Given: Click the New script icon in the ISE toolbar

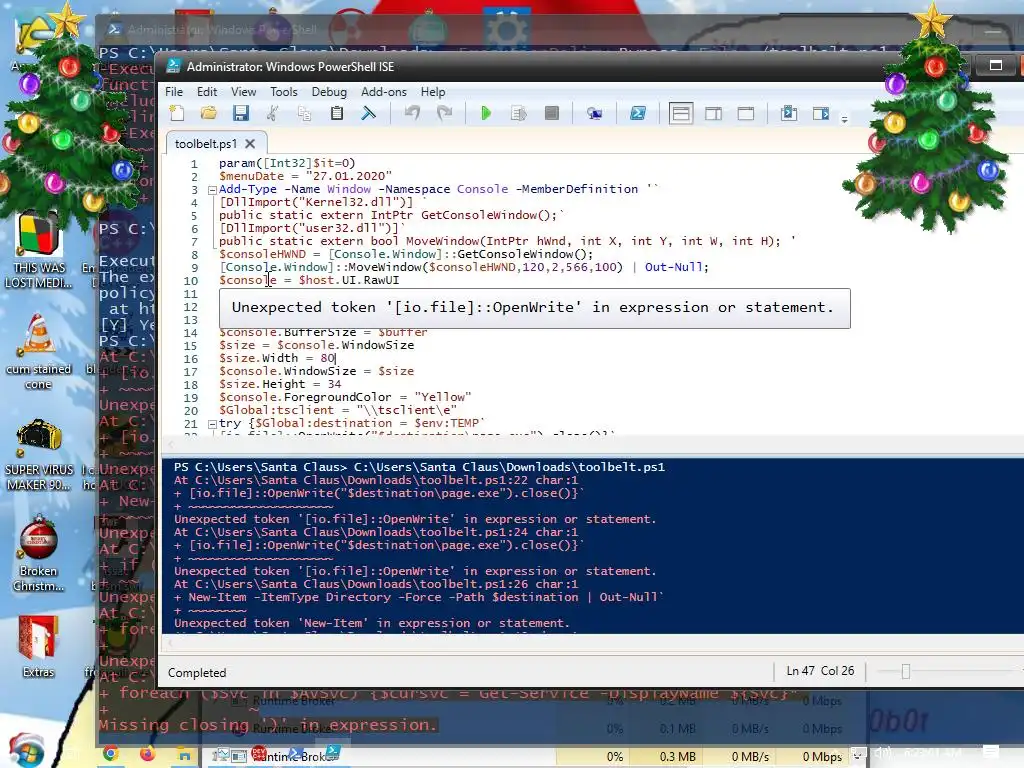Looking at the screenshot, I should point(177,114).
